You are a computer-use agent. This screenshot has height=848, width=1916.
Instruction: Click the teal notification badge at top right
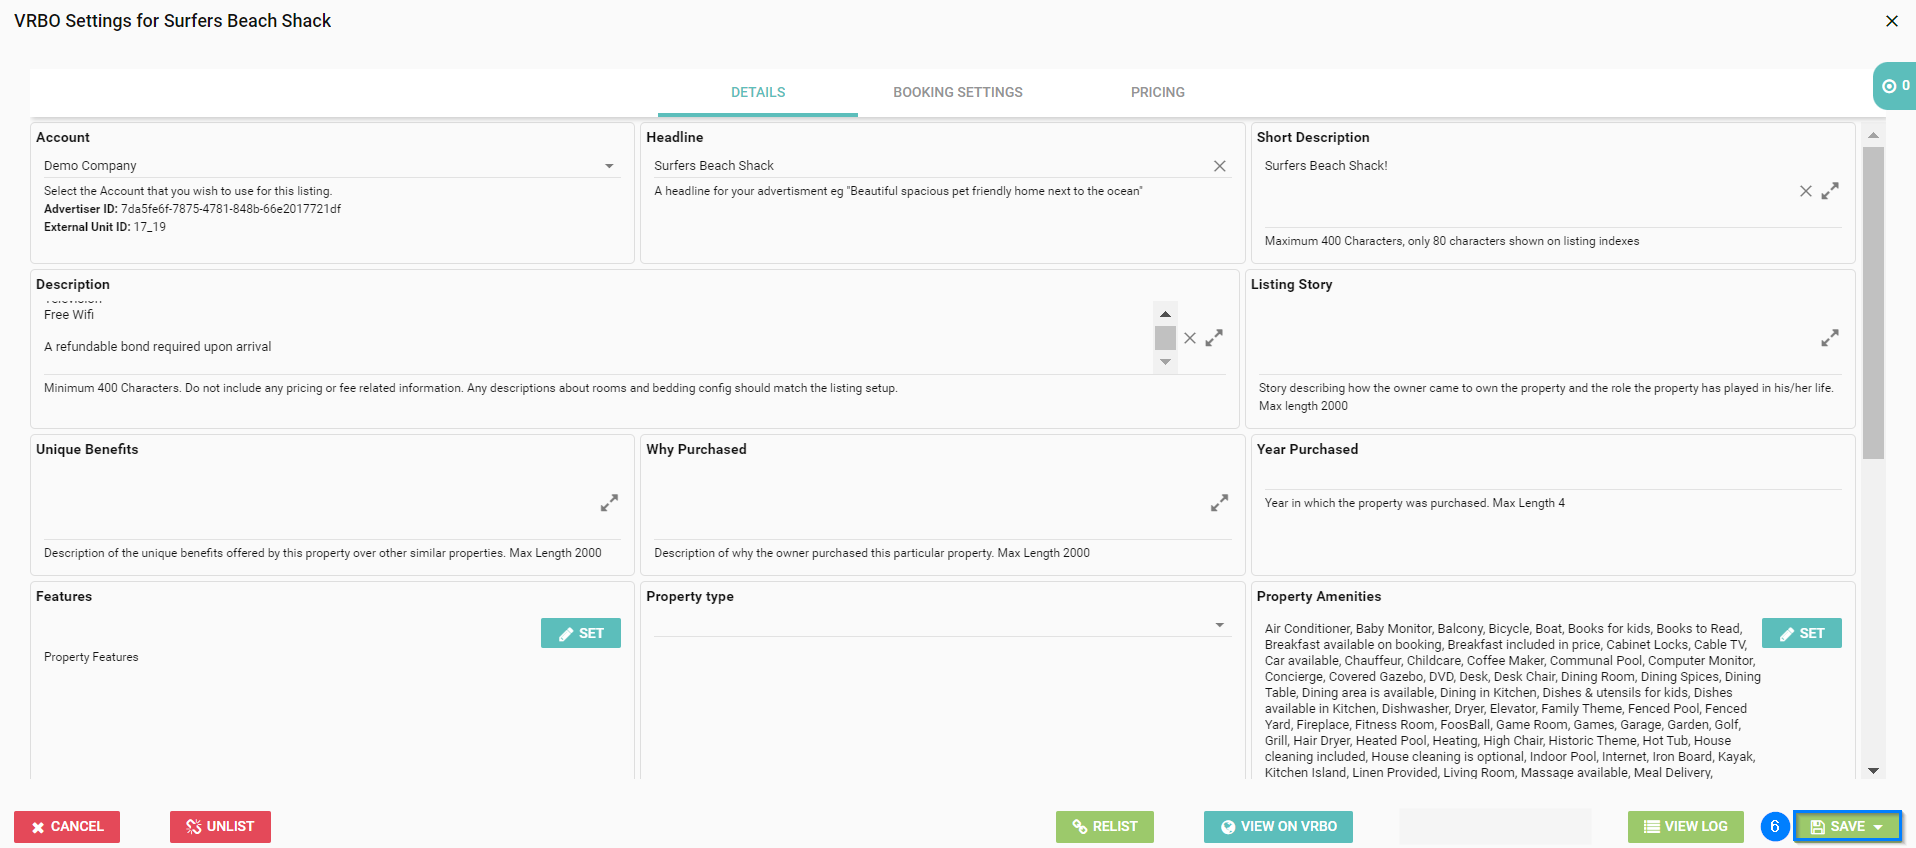[1894, 86]
